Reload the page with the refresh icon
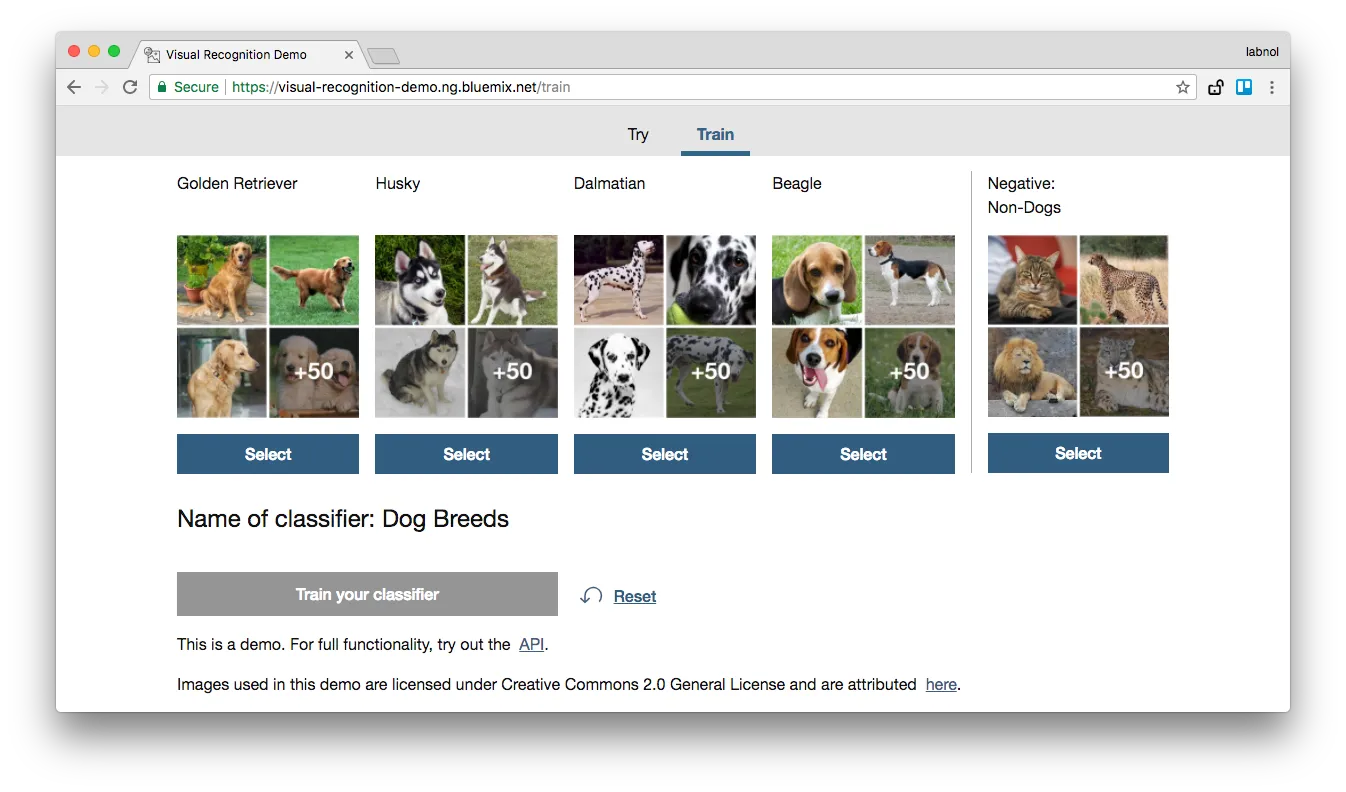The width and height of the screenshot is (1346, 792). coord(131,87)
